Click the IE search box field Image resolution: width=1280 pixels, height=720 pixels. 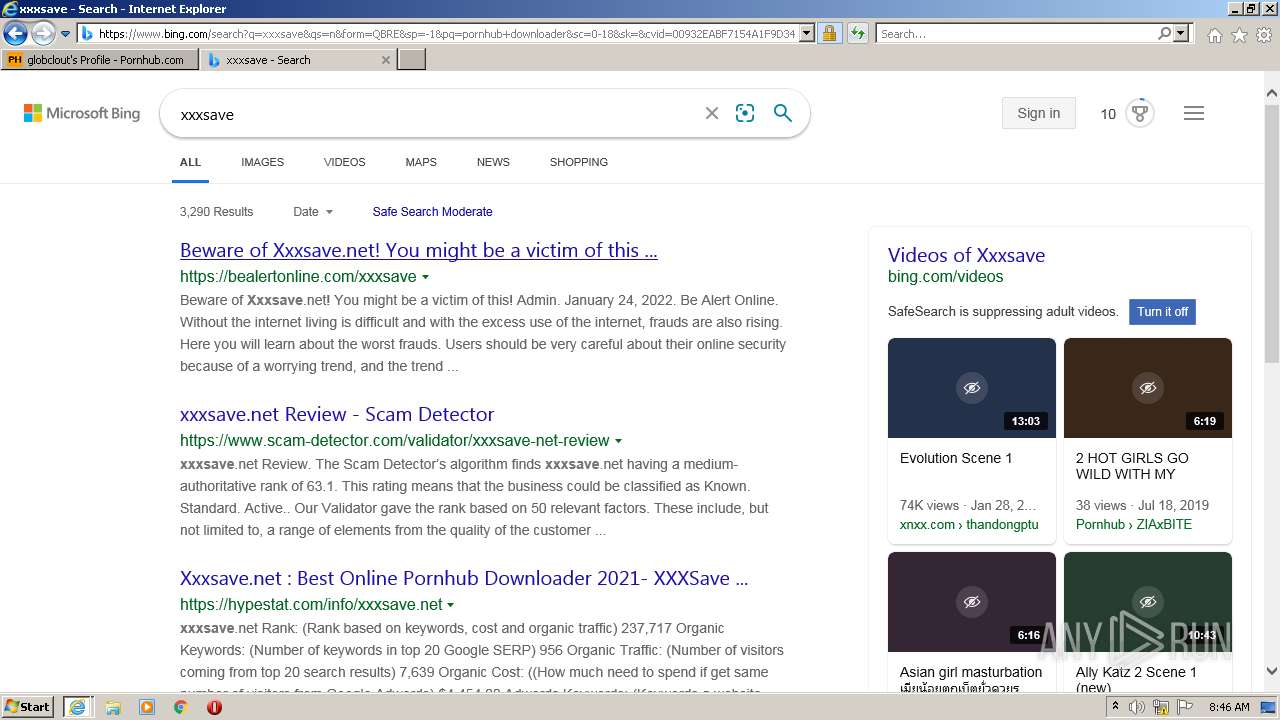point(1015,34)
